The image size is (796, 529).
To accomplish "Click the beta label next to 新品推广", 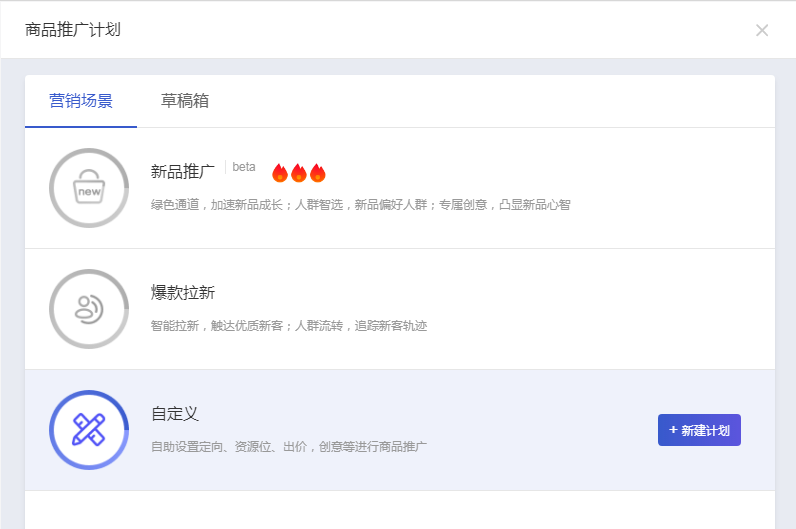I will (x=244, y=167).
